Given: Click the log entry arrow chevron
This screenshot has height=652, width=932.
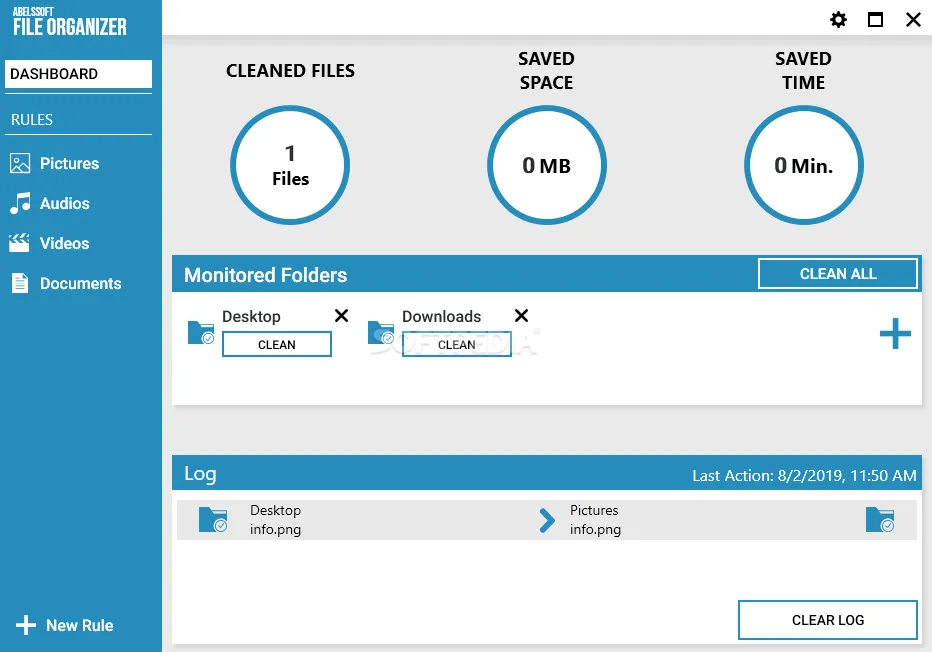Looking at the screenshot, I should click(547, 520).
